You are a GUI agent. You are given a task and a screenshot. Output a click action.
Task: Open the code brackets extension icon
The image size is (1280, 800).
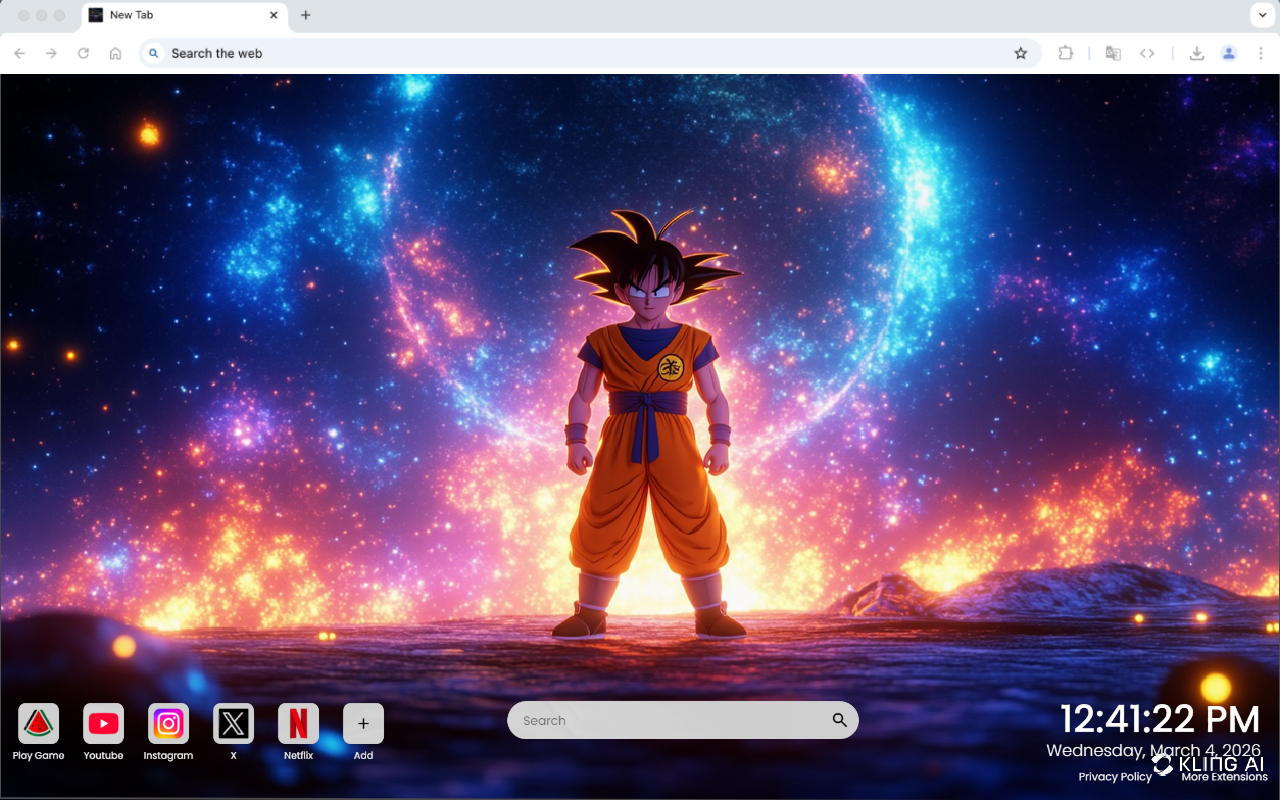(1147, 53)
